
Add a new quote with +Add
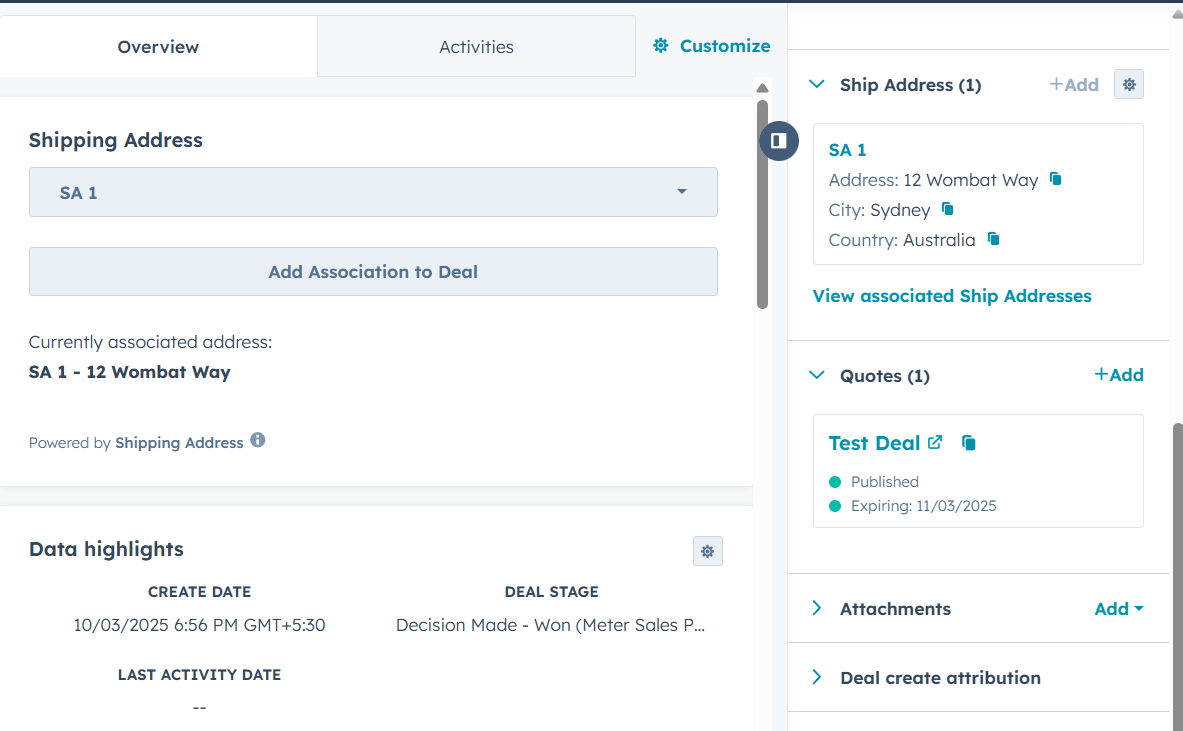(x=1119, y=374)
